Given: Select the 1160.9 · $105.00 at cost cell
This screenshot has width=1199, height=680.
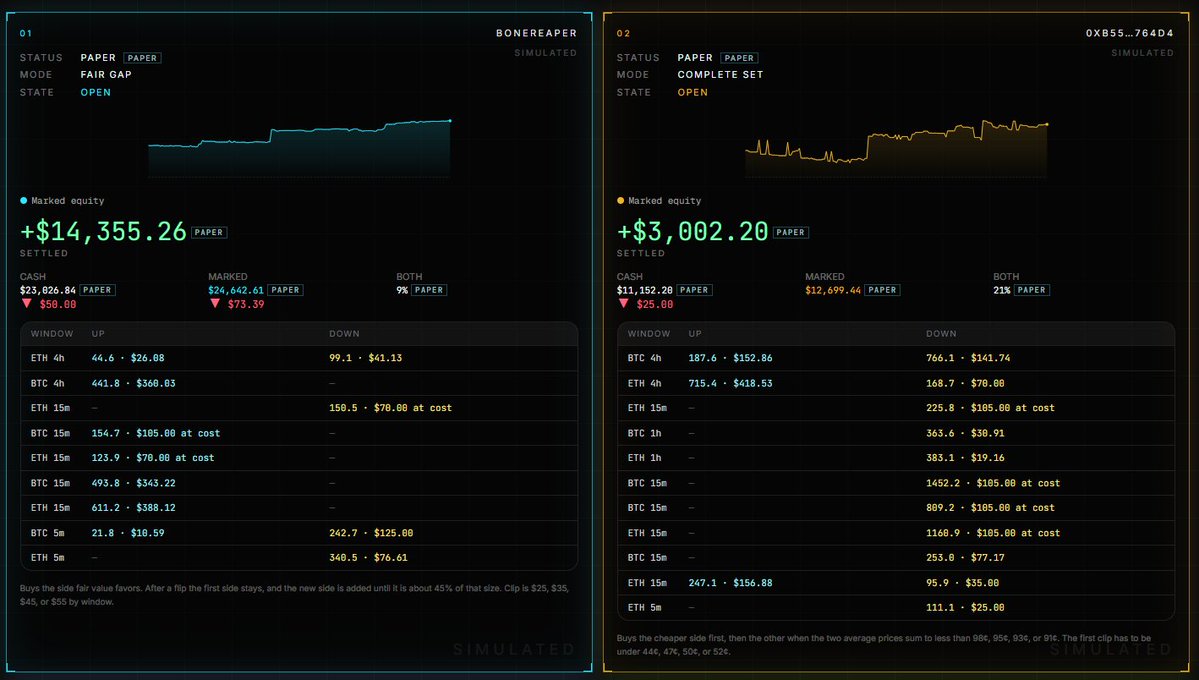Looking at the screenshot, I should click(993, 532).
